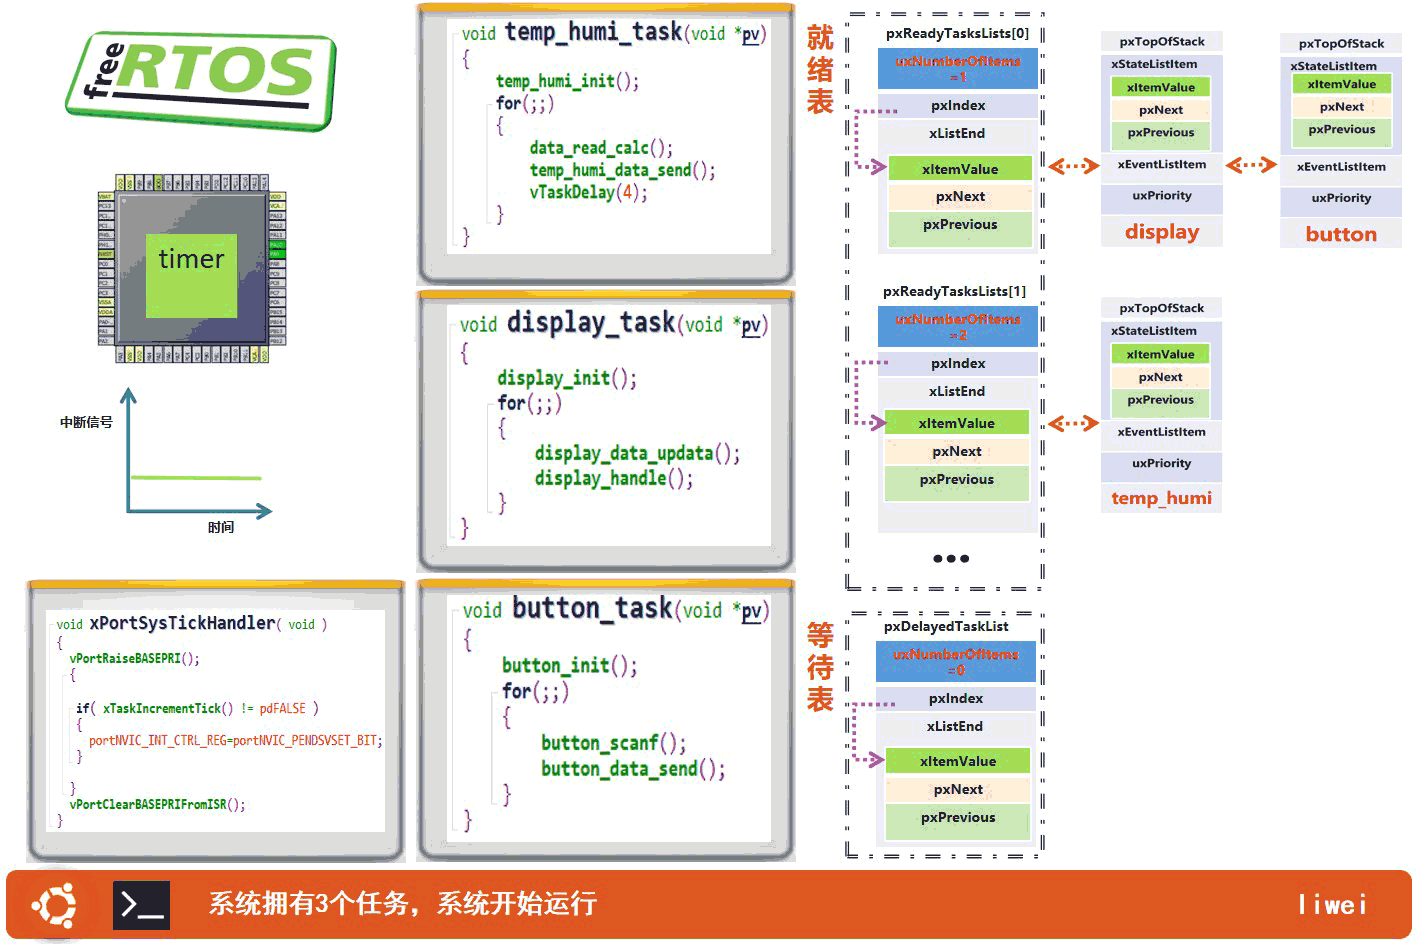Click the temp_humi_task function title
This screenshot has width=1417, height=944.
pos(594,33)
